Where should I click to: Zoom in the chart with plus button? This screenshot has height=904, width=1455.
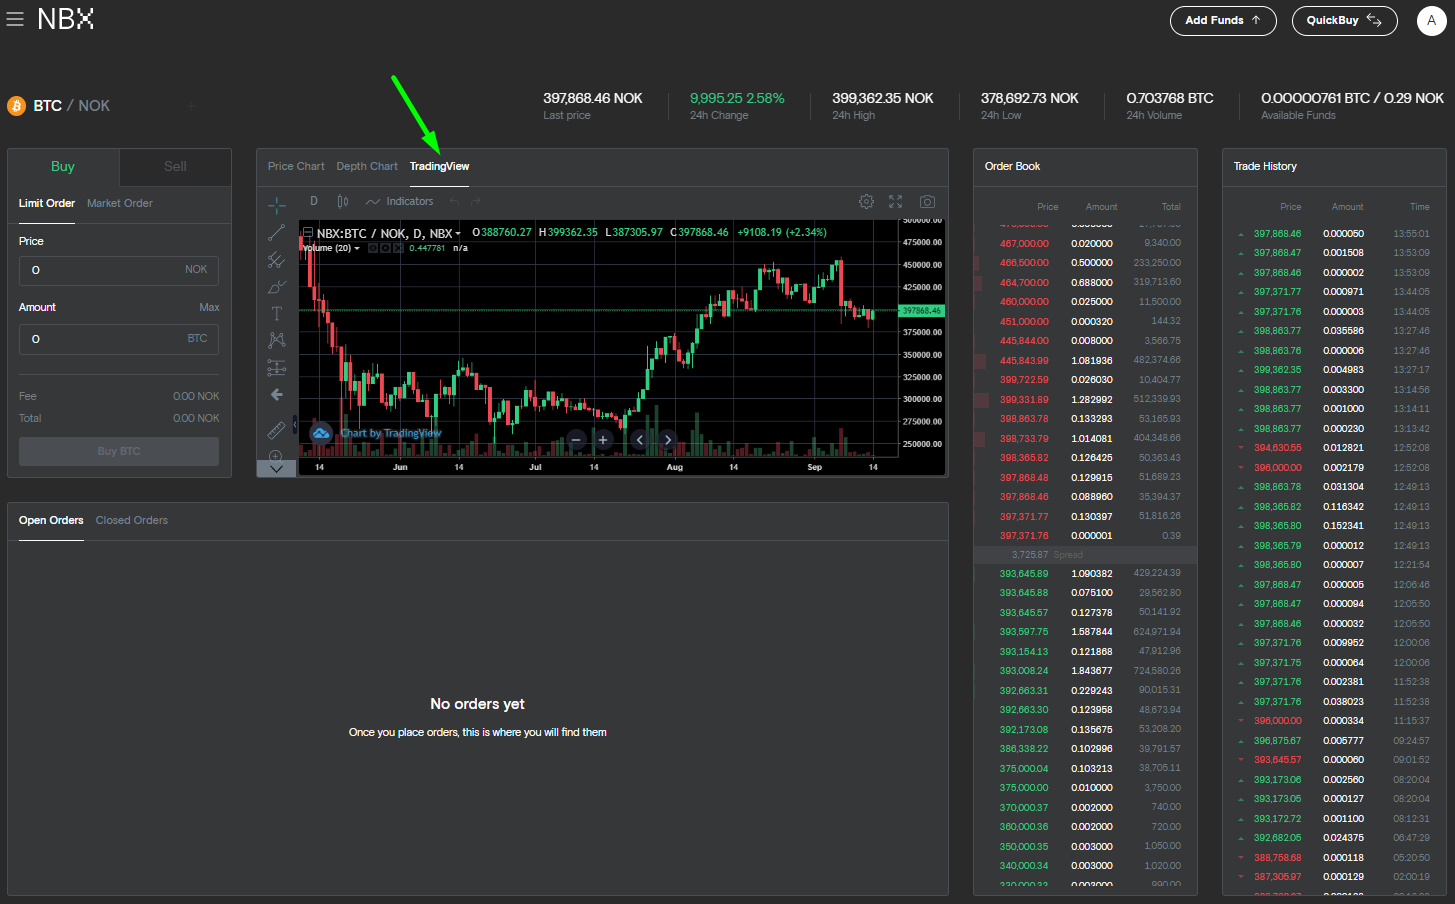coord(603,440)
